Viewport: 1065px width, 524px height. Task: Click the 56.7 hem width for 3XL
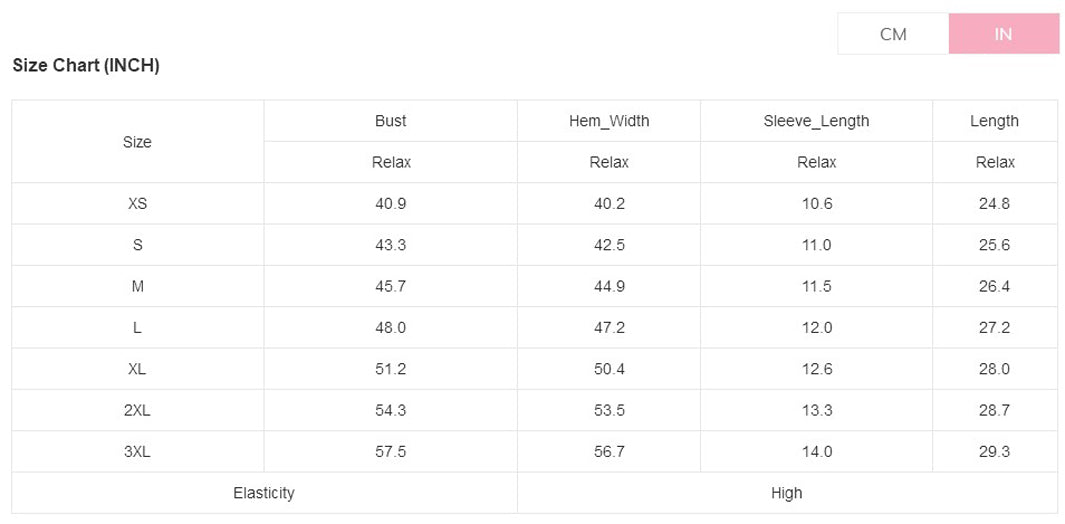point(609,452)
